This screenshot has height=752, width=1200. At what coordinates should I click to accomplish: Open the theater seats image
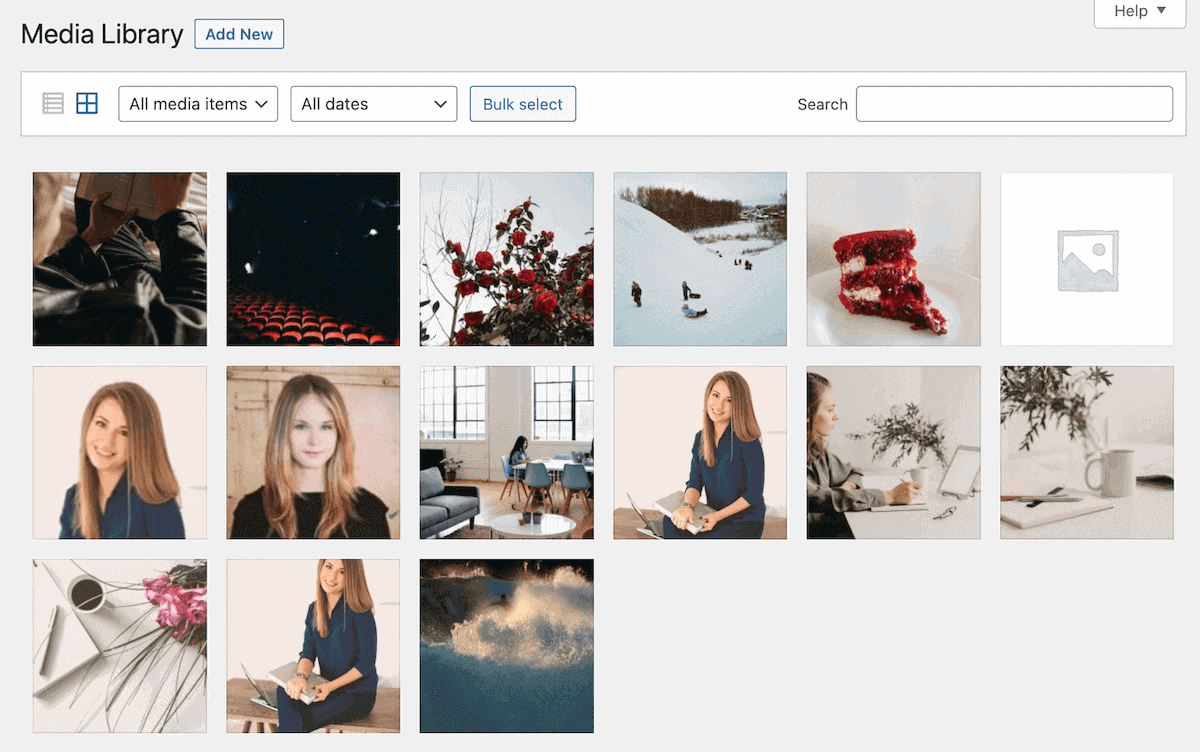pos(313,259)
